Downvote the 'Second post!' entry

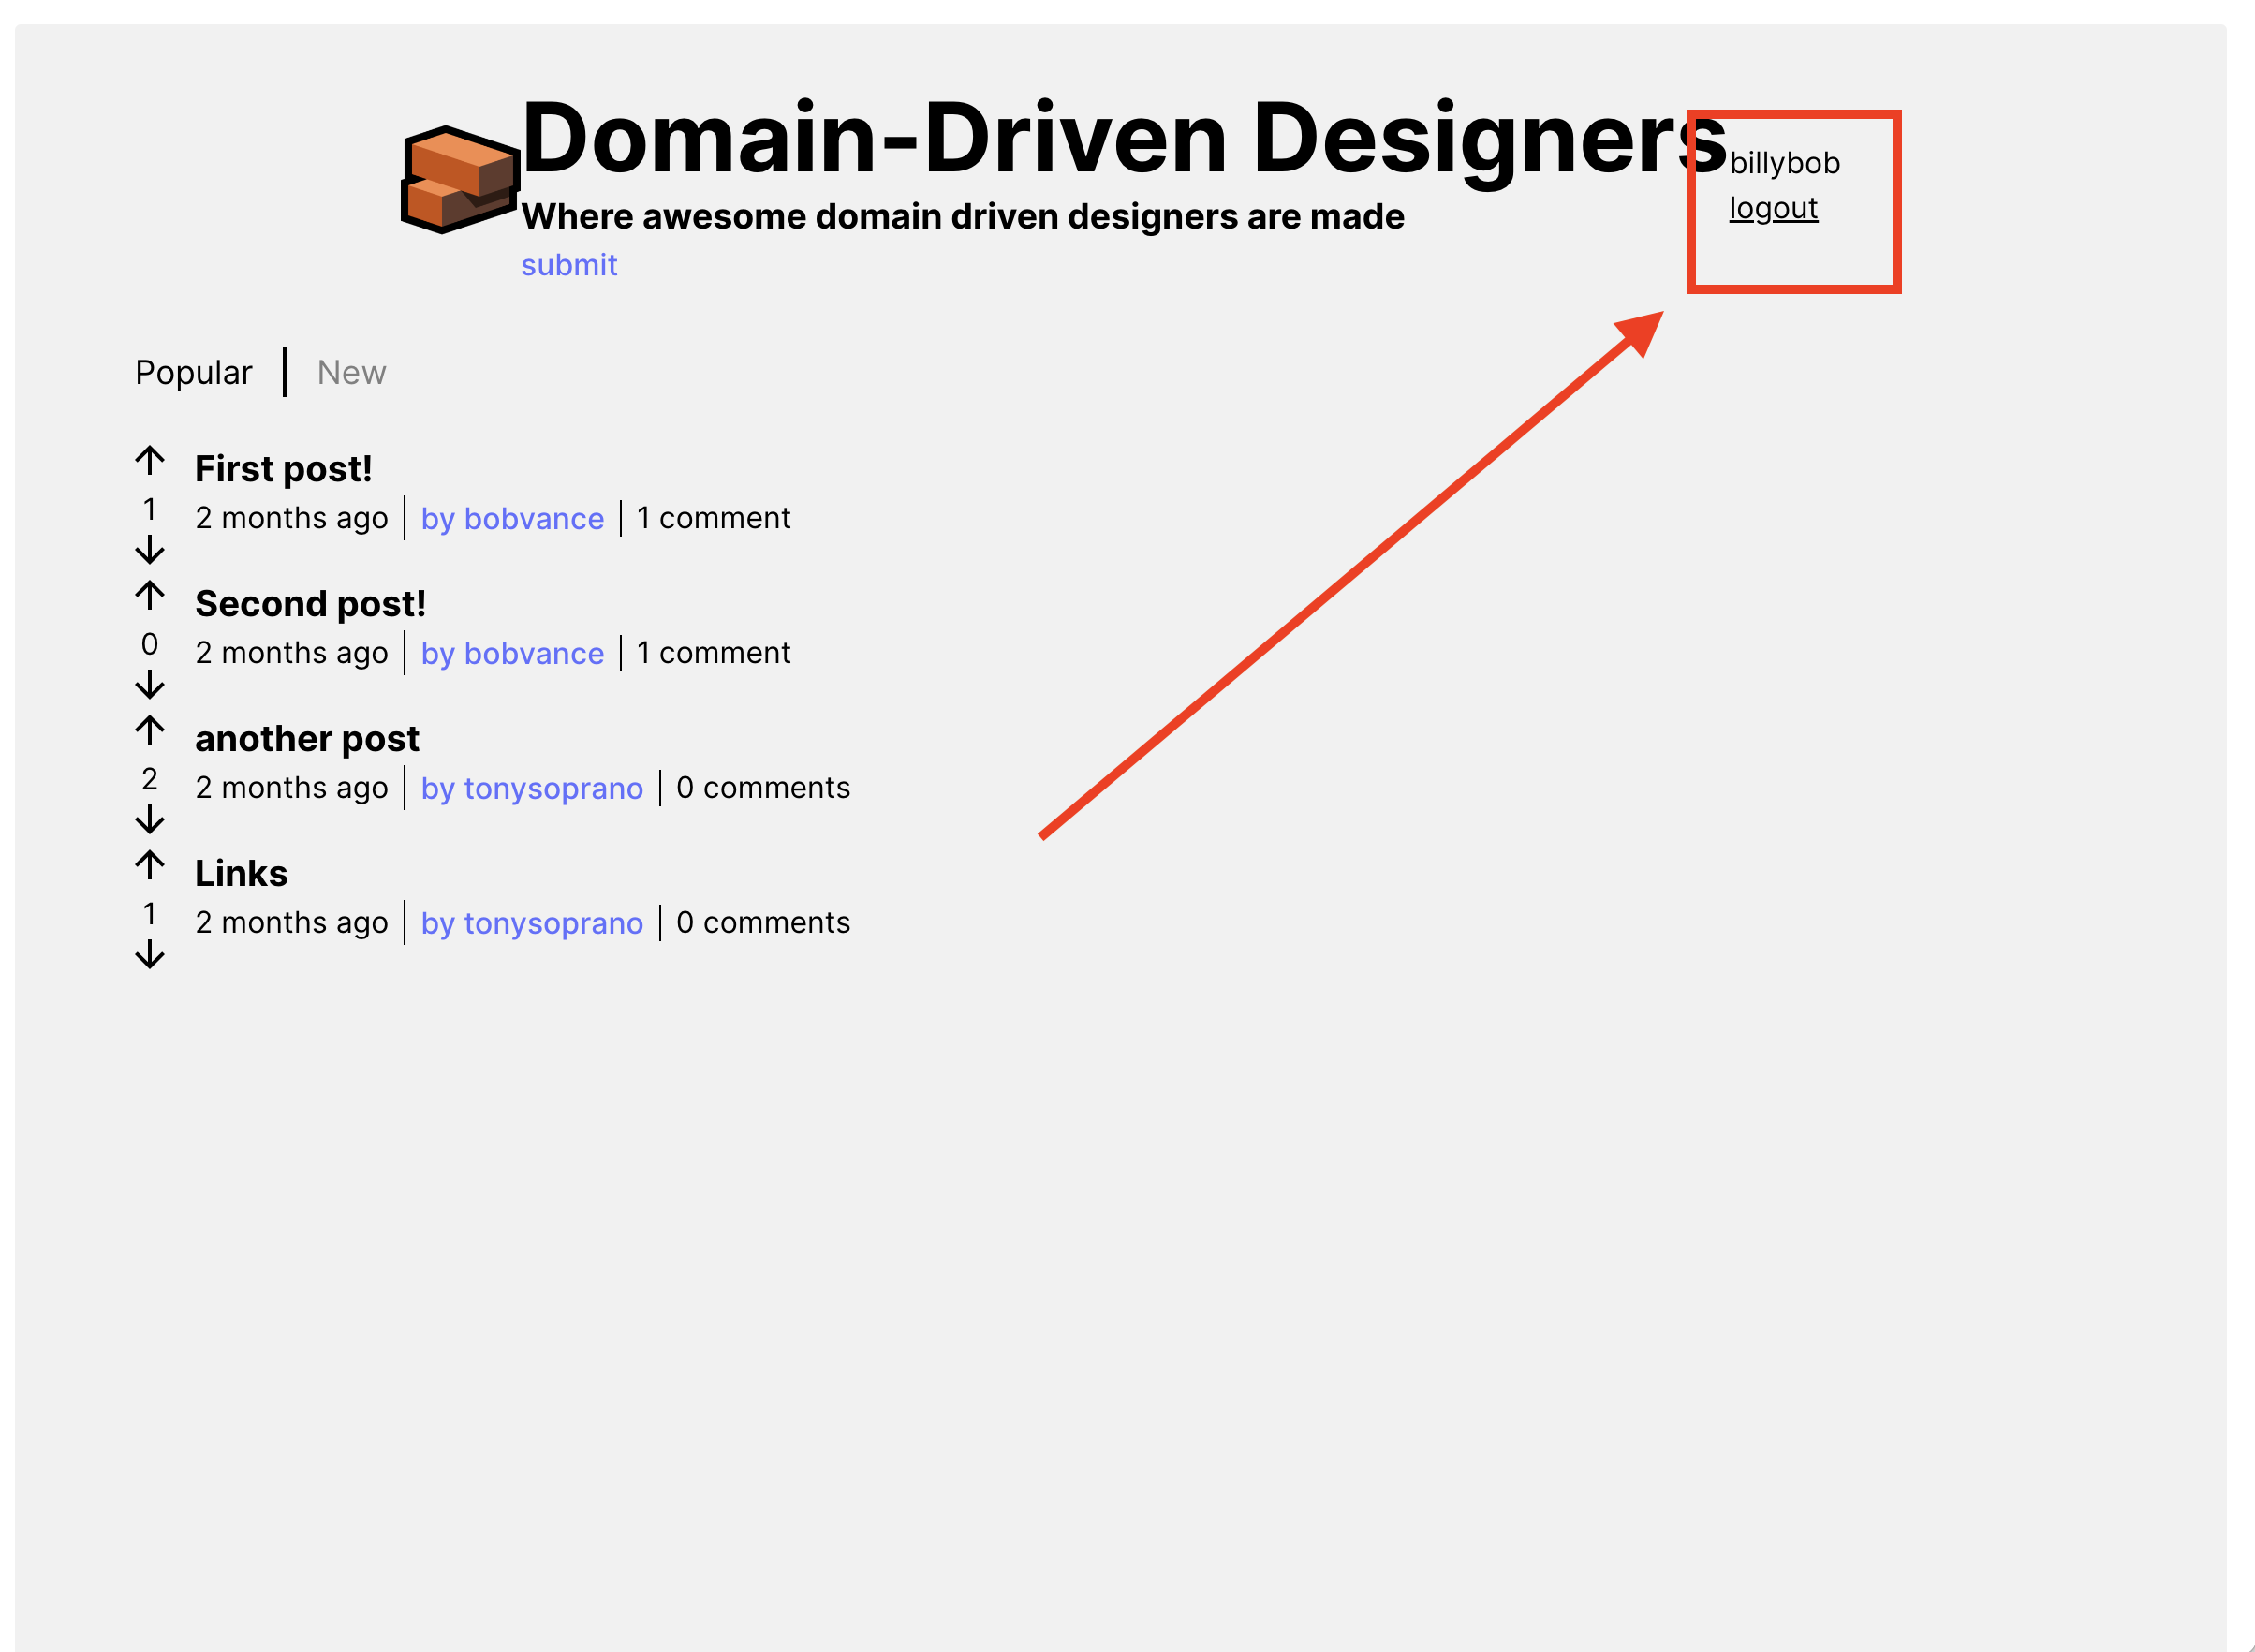pos(150,684)
